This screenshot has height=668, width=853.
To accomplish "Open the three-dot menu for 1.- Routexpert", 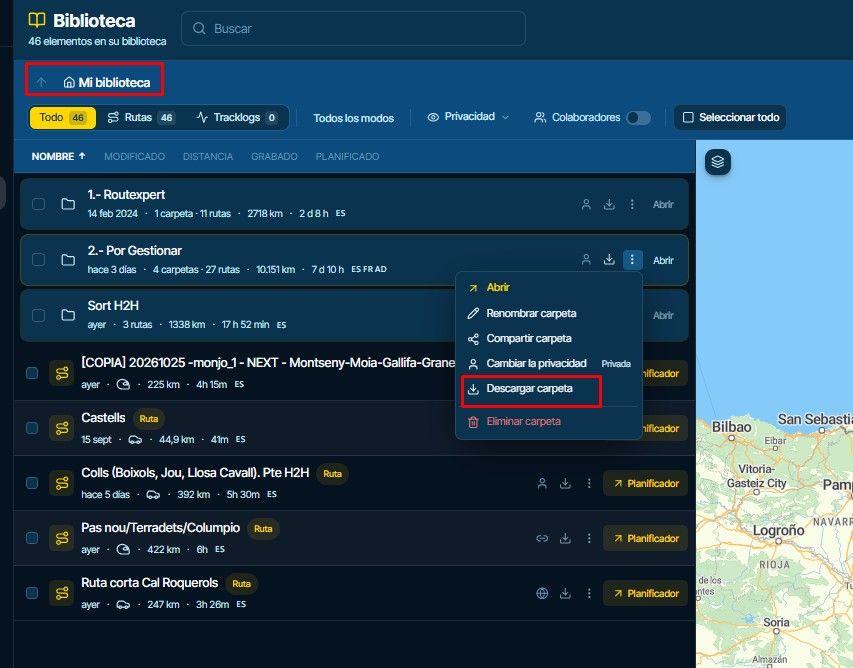I will (x=632, y=205).
